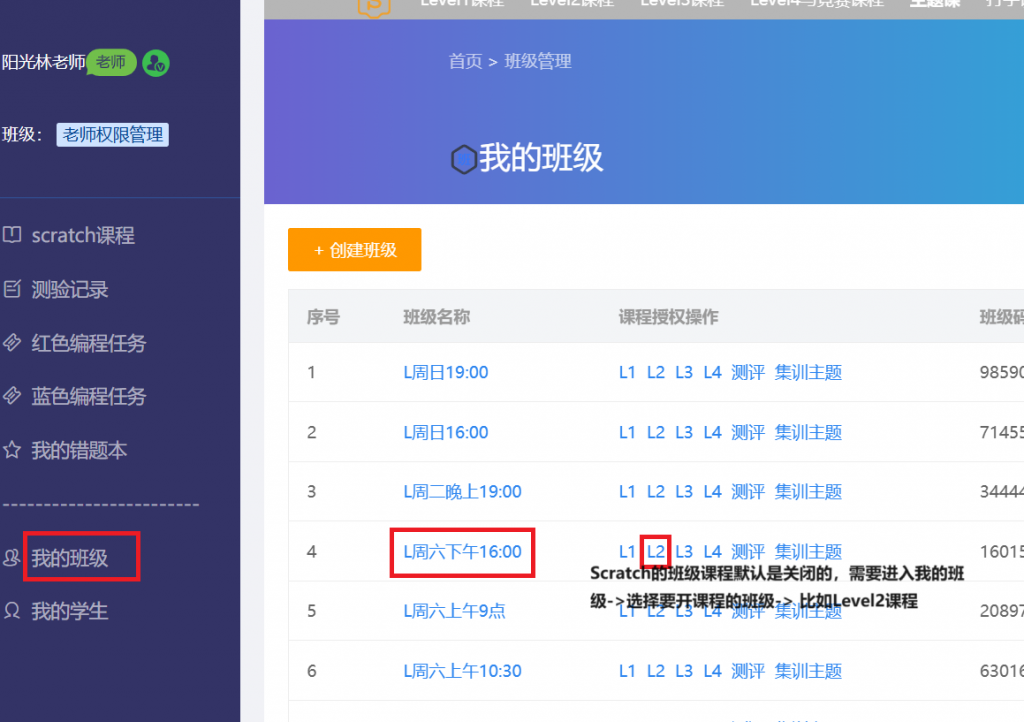Click L3 for L周日19:00
Viewport: 1024px width, 722px height.
click(x=684, y=372)
